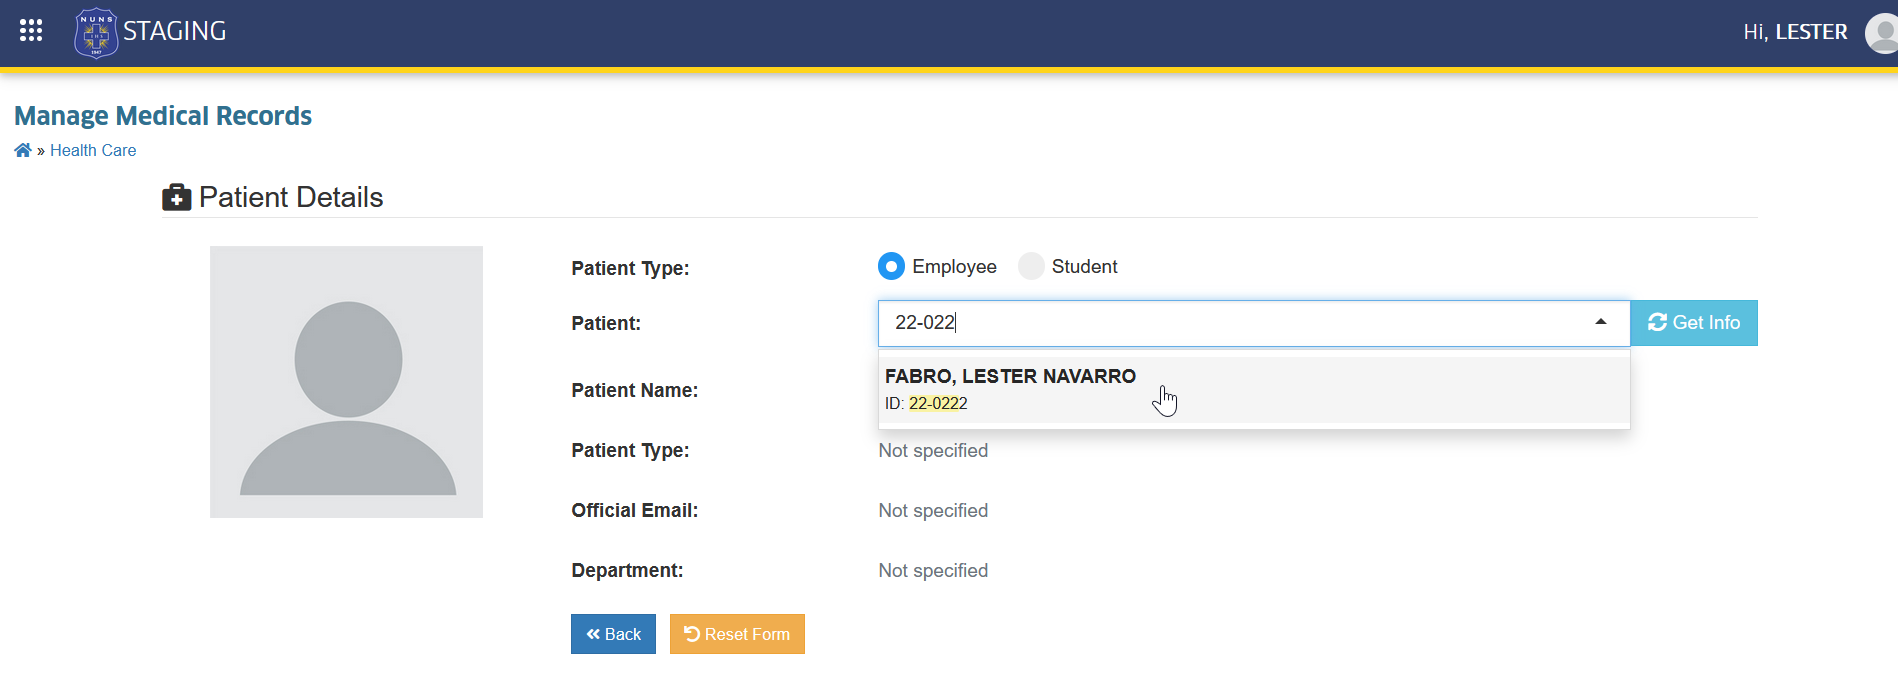This screenshot has width=1898, height=673.
Task: Open the apps grid menu icon
Action: 31,31
